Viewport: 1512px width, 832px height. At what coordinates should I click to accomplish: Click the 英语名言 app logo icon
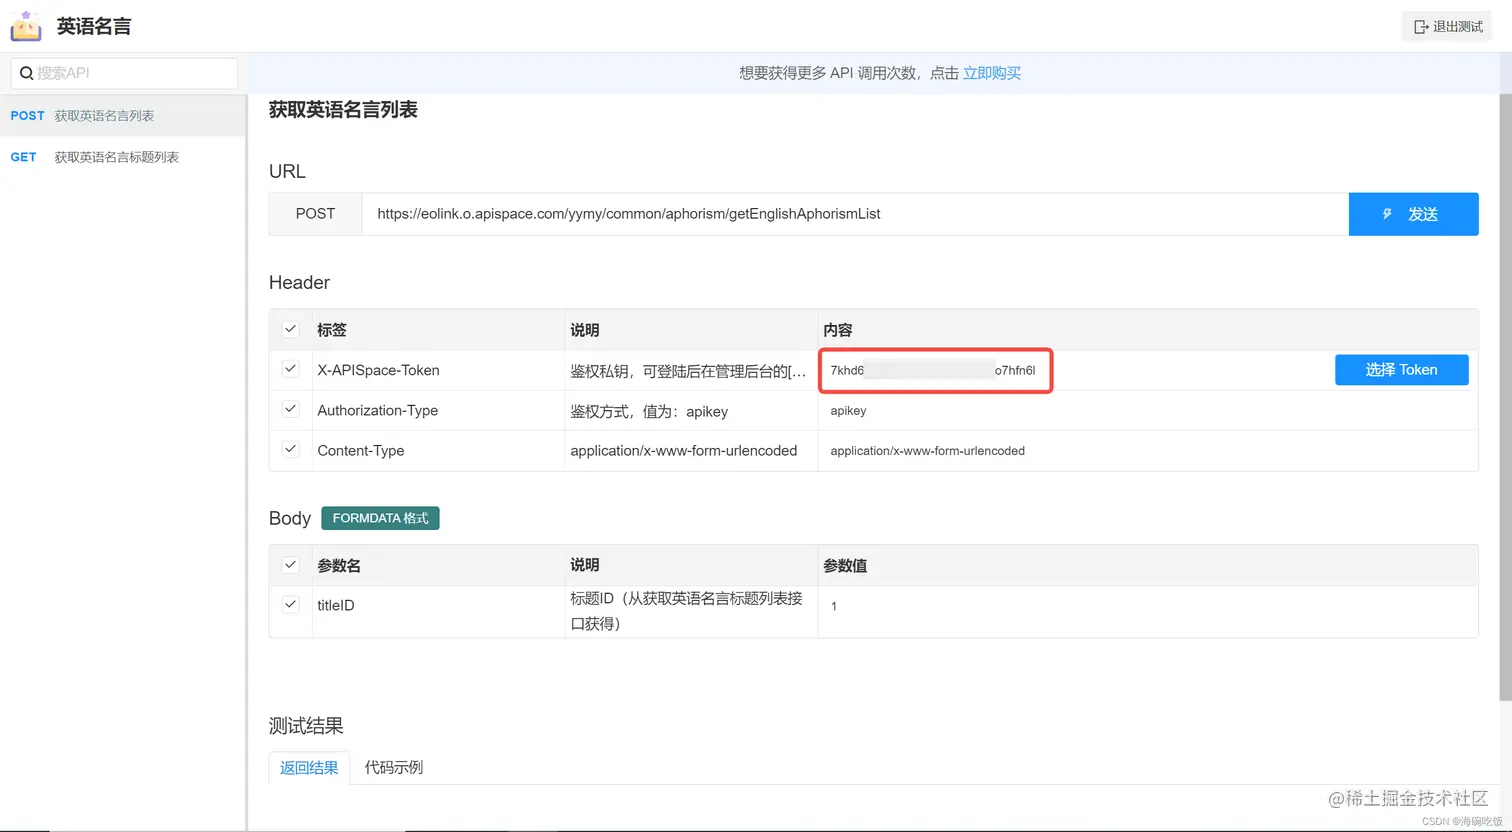tap(26, 26)
